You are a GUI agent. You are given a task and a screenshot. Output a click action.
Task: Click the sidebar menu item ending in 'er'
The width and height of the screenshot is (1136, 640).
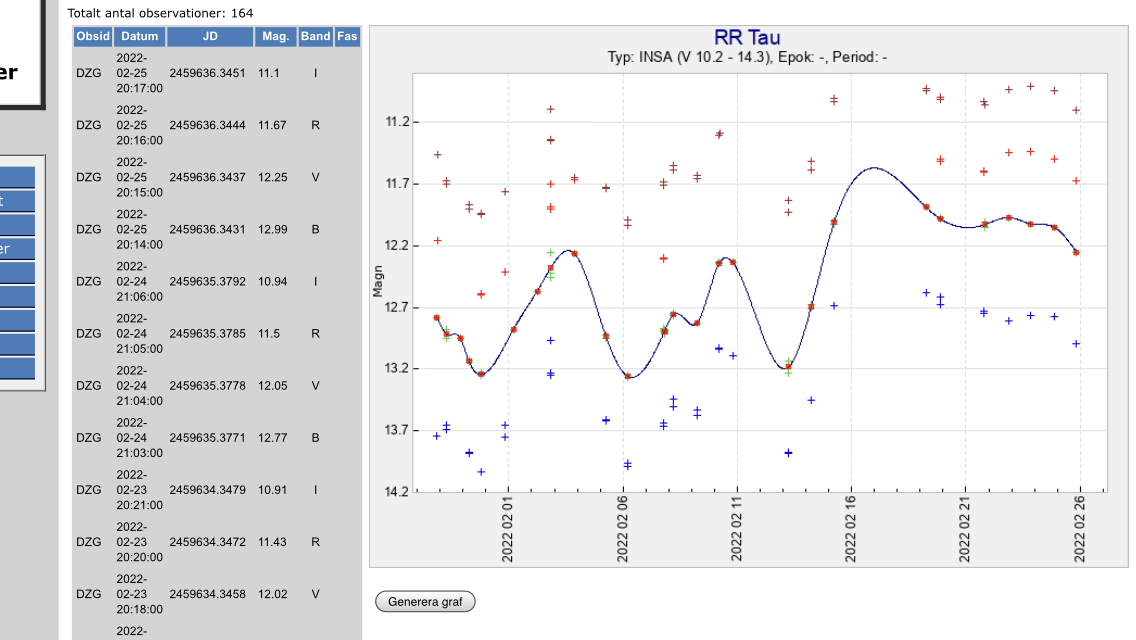(x=17, y=249)
